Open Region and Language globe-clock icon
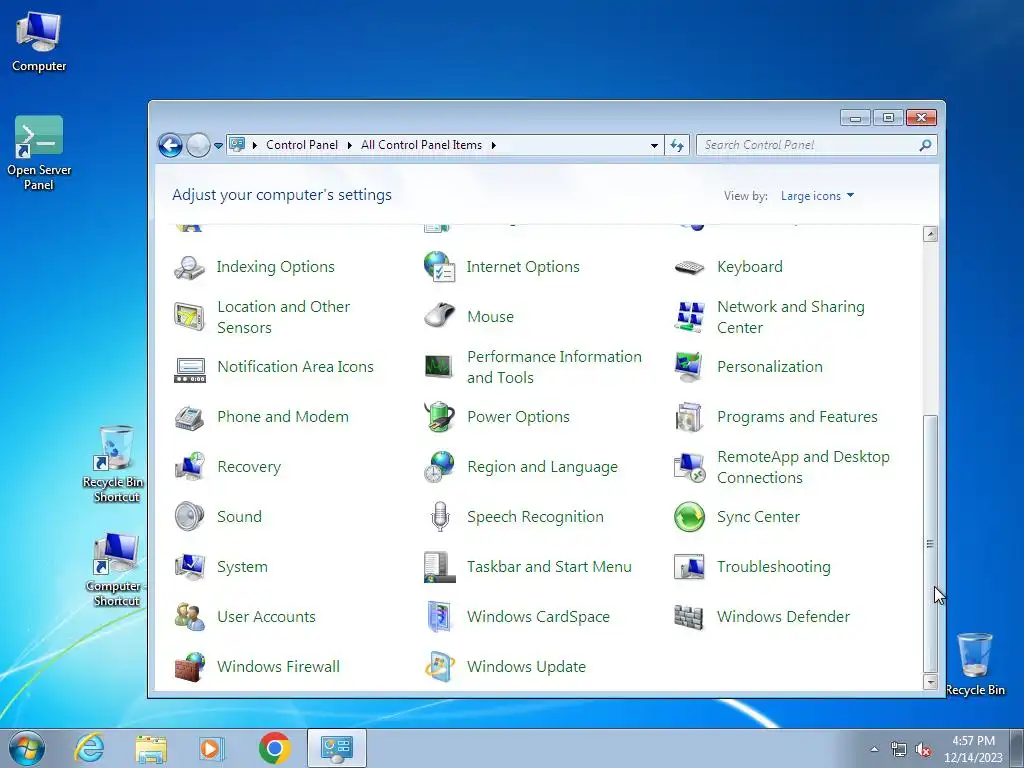The height and width of the screenshot is (768, 1024). click(x=440, y=467)
